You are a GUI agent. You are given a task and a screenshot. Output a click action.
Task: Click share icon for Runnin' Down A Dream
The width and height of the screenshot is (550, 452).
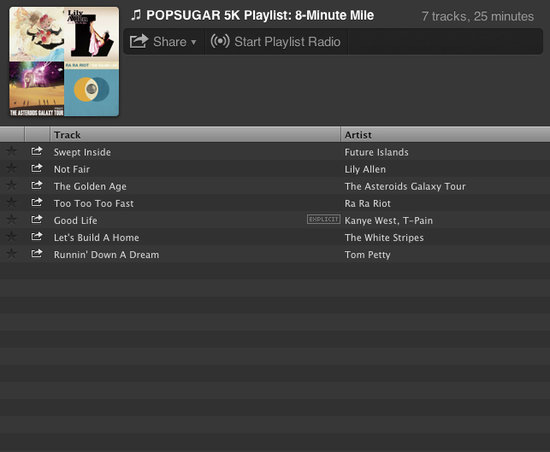[37, 254]
